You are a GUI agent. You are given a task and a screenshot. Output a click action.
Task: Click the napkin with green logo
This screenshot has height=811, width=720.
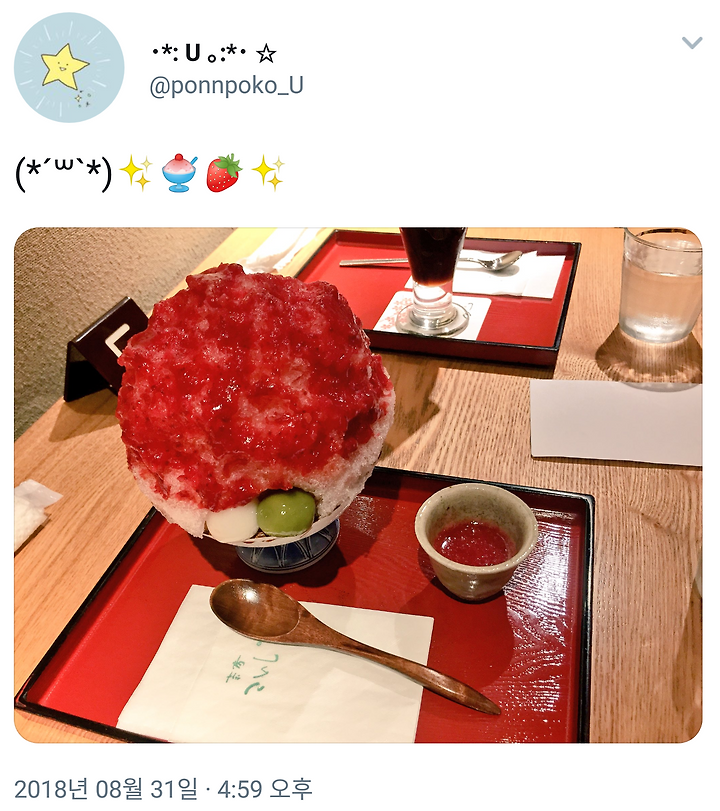pos(276,665)
